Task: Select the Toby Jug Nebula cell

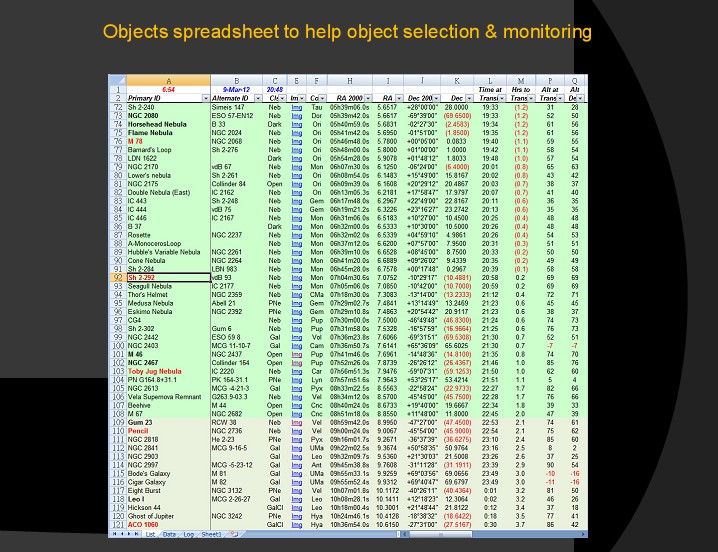Action: pyautogui.click(x=168, y=371)
